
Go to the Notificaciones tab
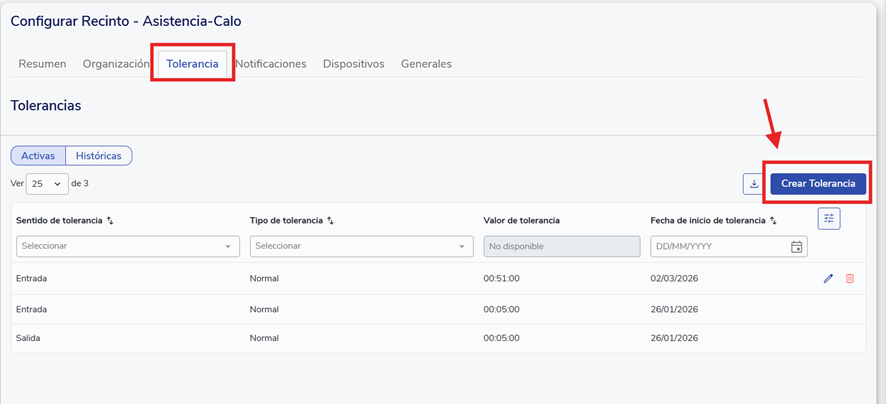click(x=270, y=64)
